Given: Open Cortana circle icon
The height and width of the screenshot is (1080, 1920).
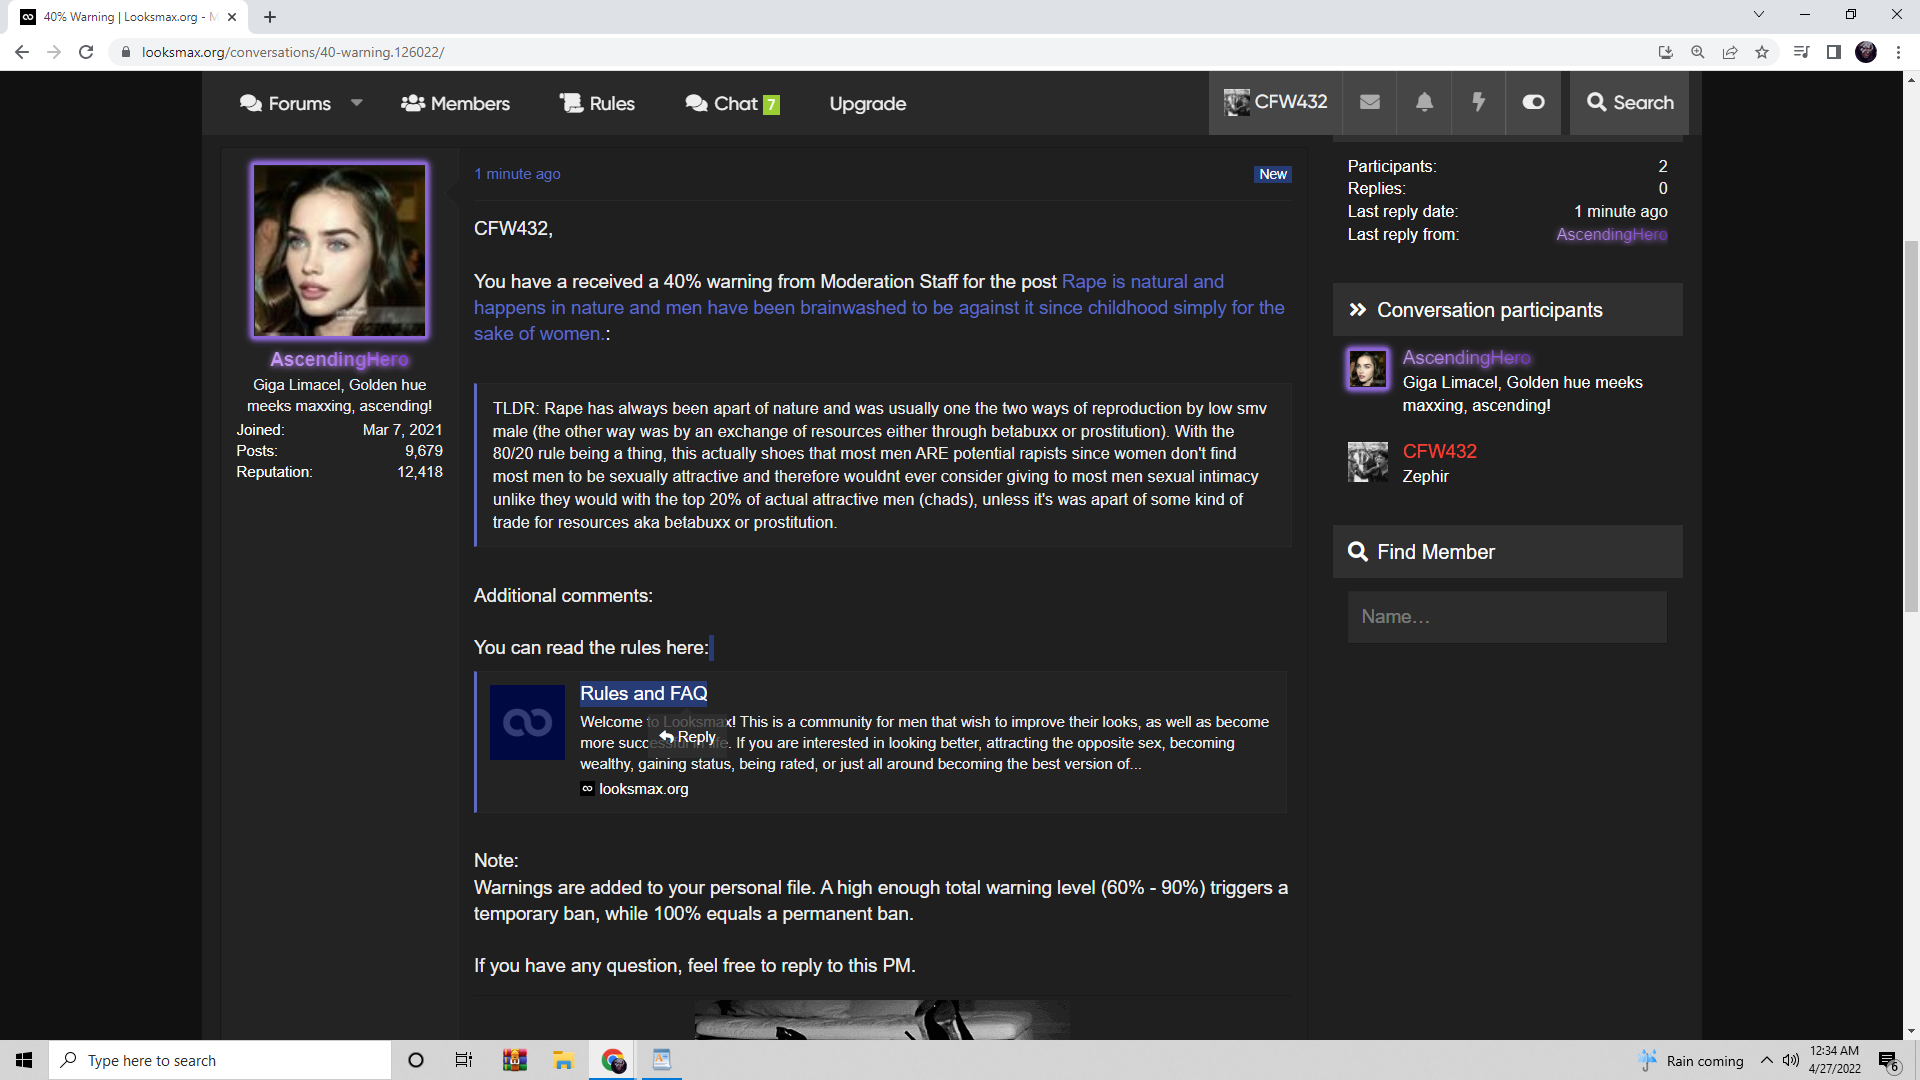Looking at the screenshot, I should coord(416,1060).
